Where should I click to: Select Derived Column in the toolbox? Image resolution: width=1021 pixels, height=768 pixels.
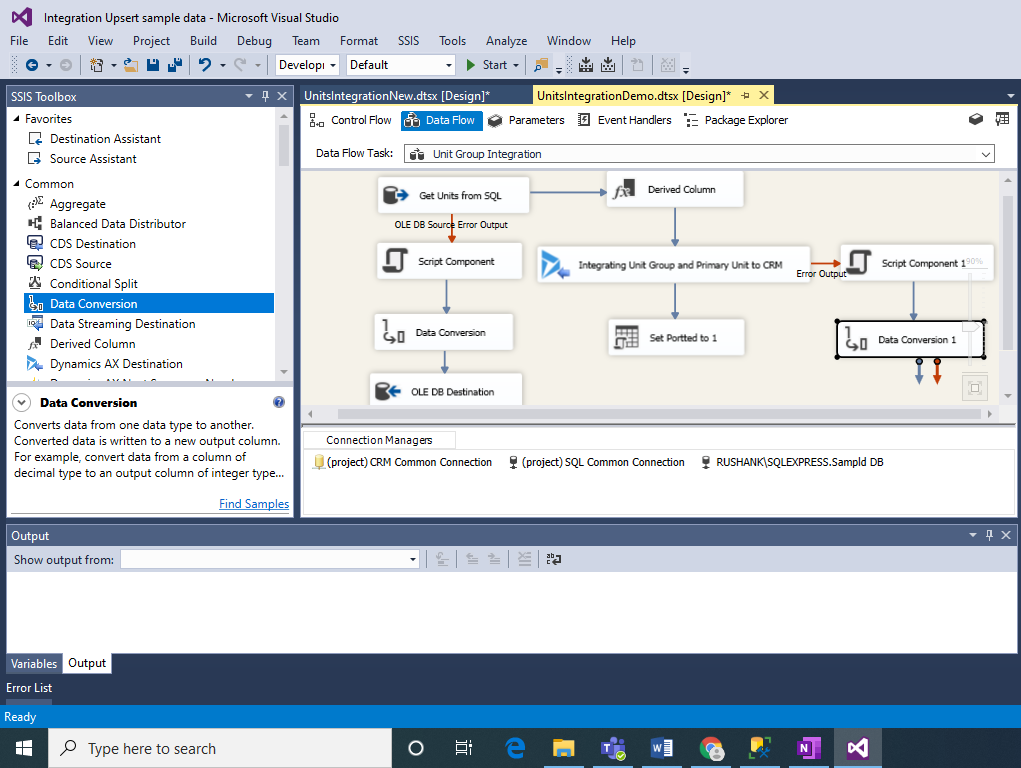tap(92, 344)
